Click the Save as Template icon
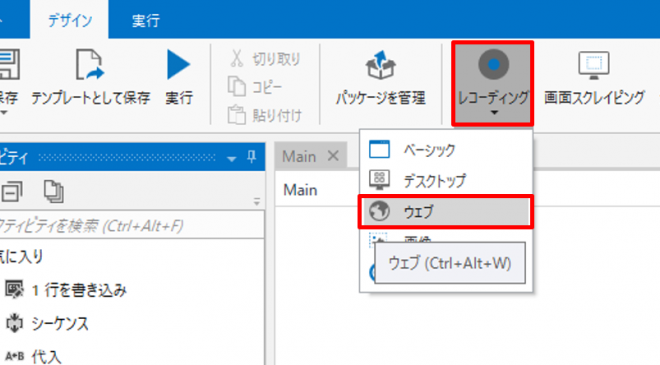Image resolution: width=660 pixels, height=365 pixels. [x=89, y=64]
